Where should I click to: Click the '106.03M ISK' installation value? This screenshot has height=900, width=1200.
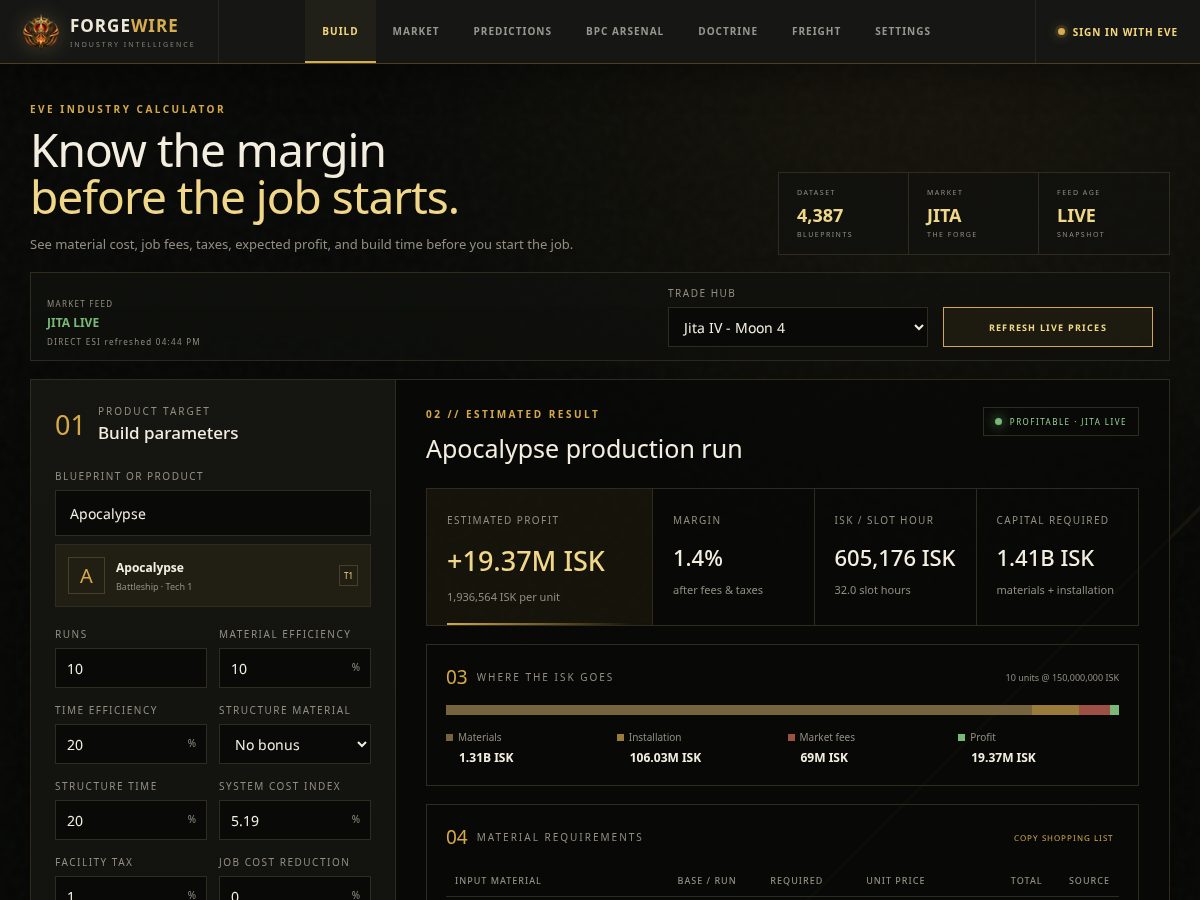point(665,757)
